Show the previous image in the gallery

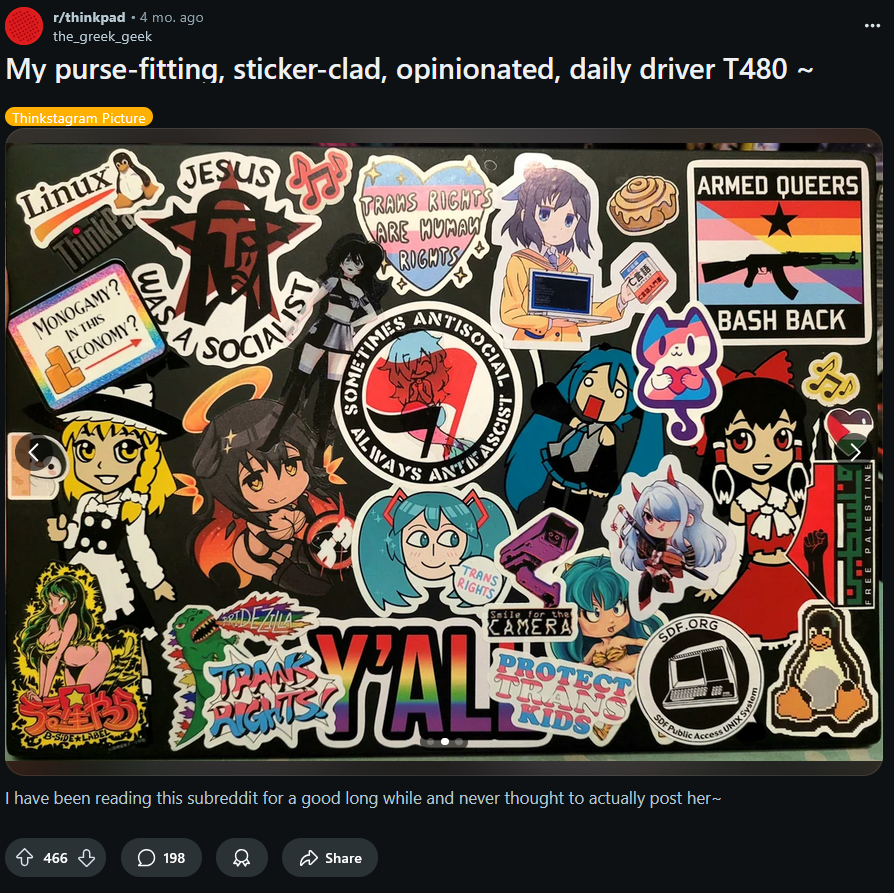(34, 452)
